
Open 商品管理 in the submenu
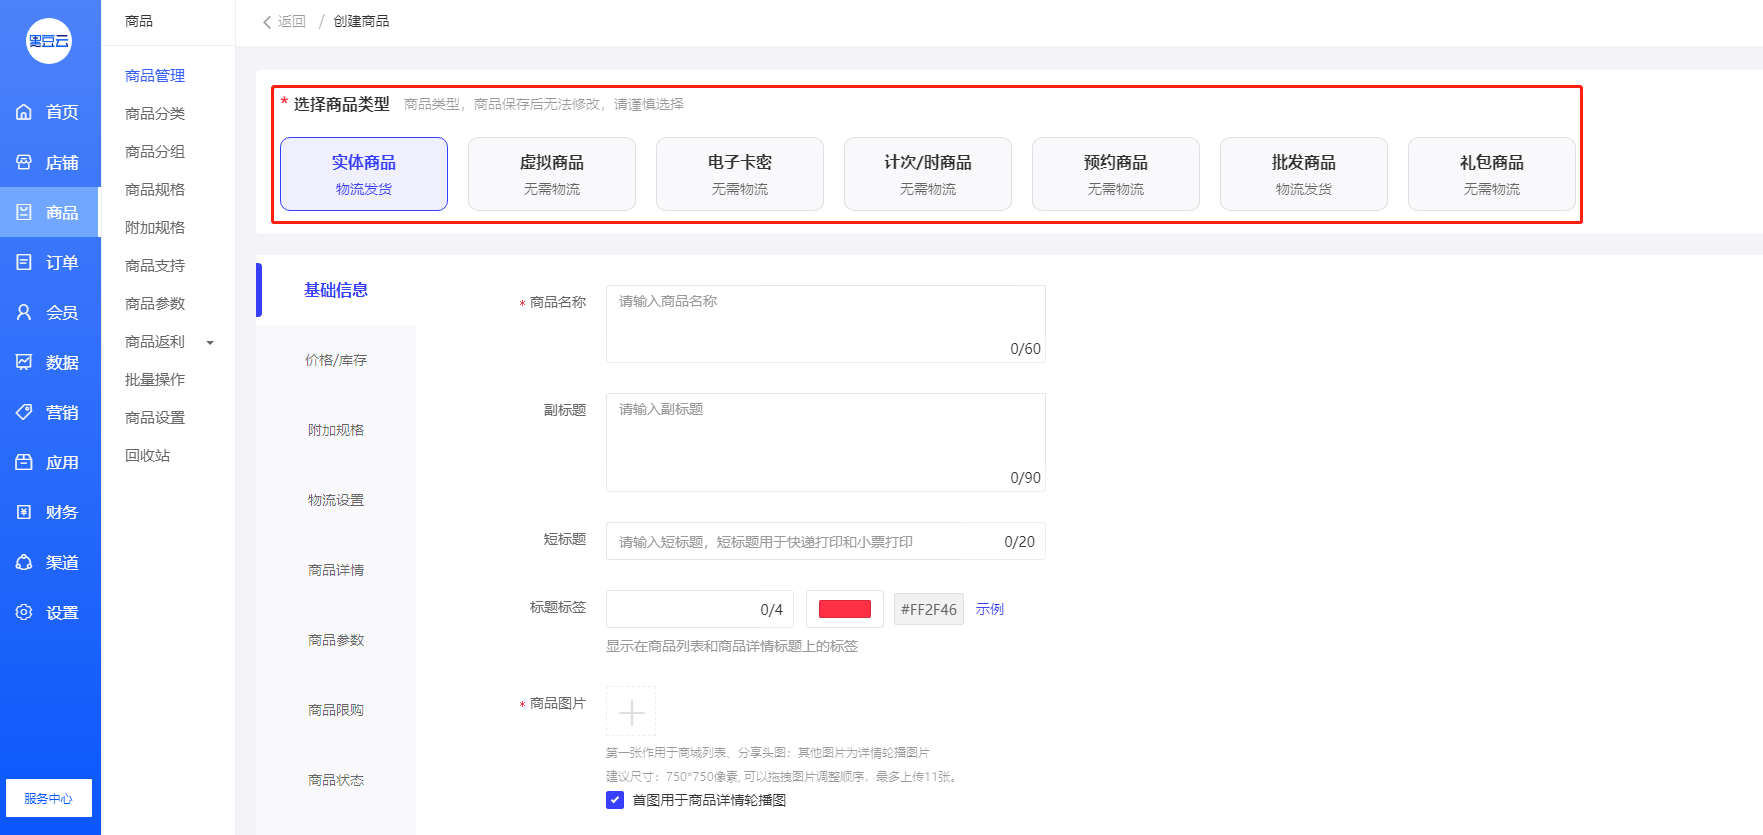click(x=155, y=76)
